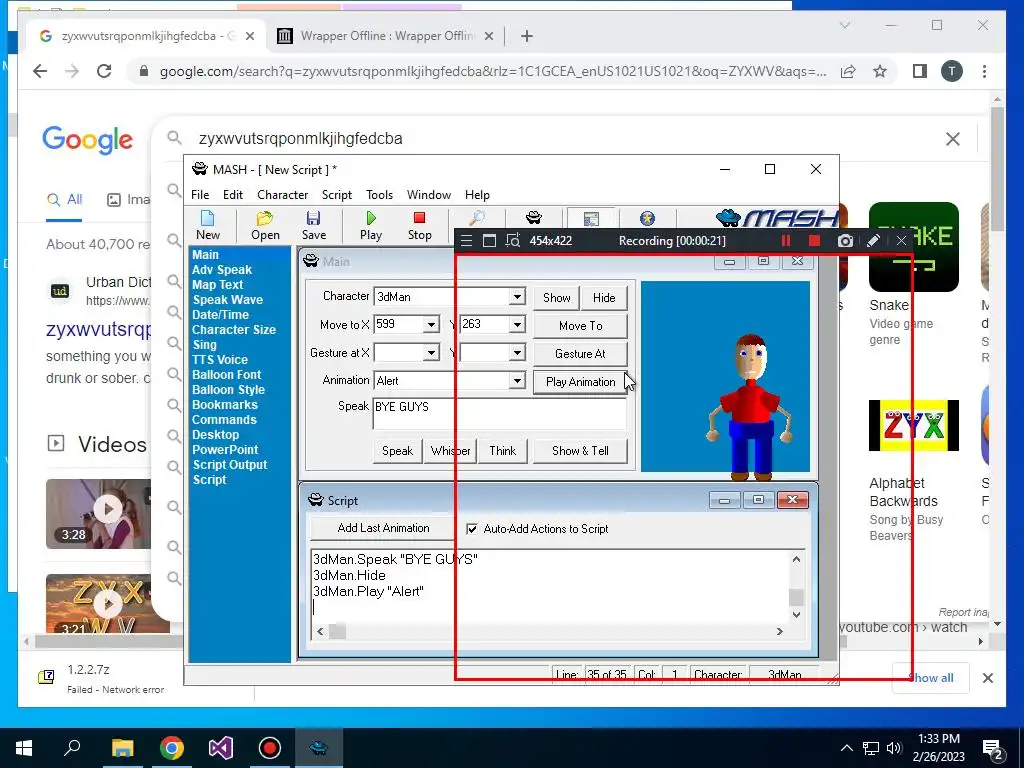
Task: Create a New script in MASH toolbar
Action: [208, 225]
